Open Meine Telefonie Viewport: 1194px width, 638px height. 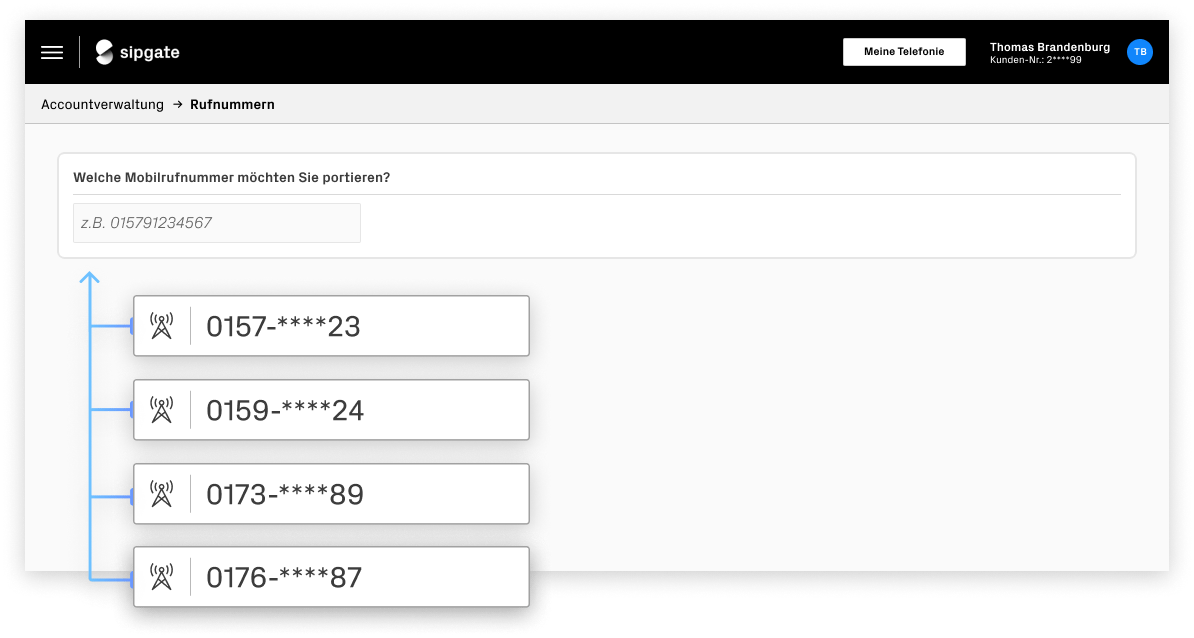[x=904, y=52]
